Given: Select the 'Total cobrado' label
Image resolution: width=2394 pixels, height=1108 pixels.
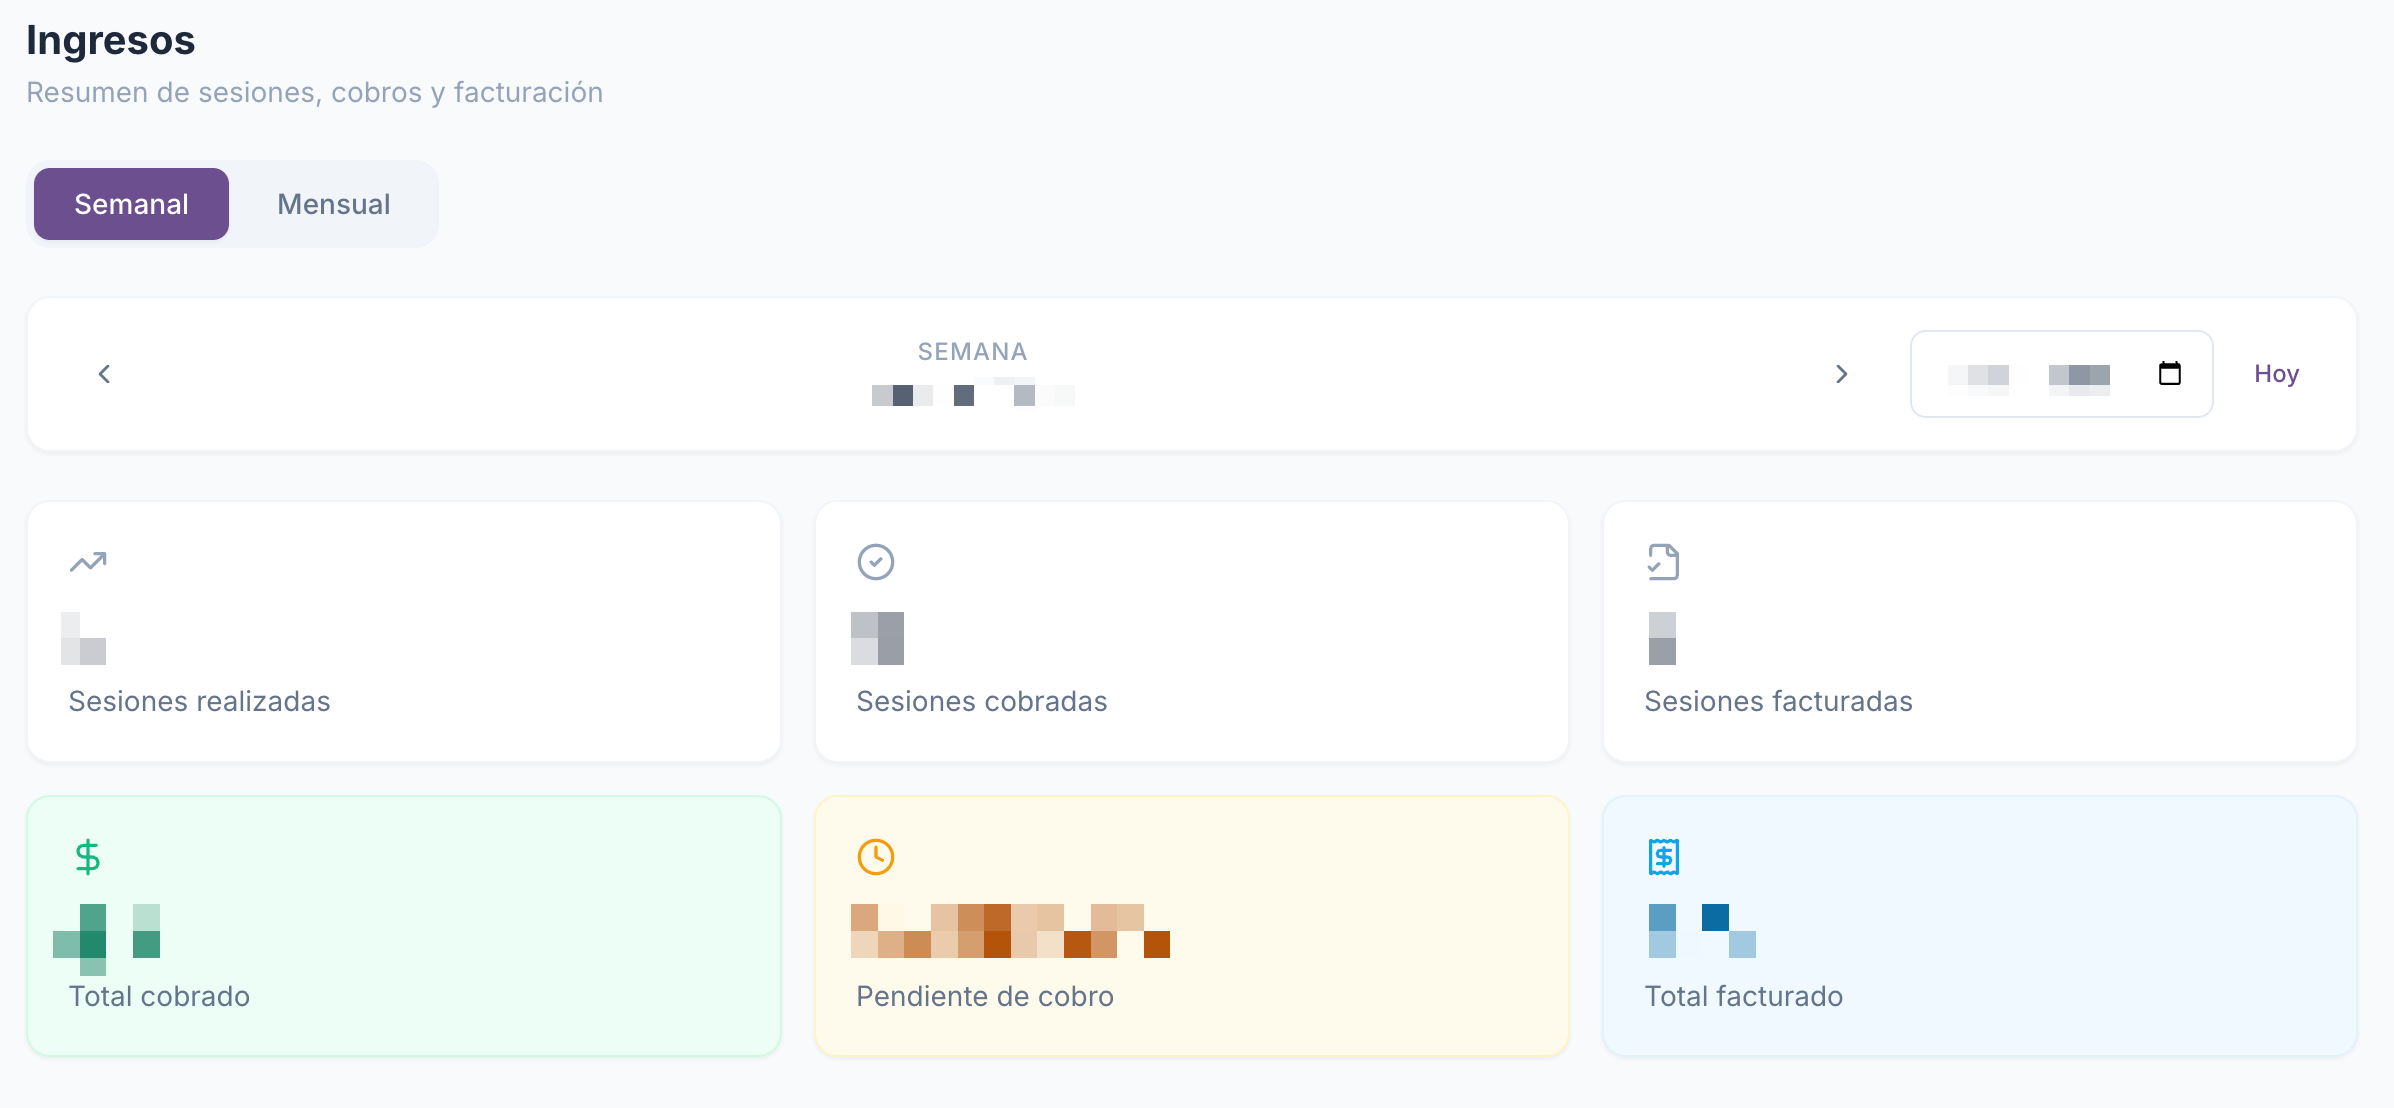Looking at the screenshot, I should pyautogui.click(x=159, y=997).
